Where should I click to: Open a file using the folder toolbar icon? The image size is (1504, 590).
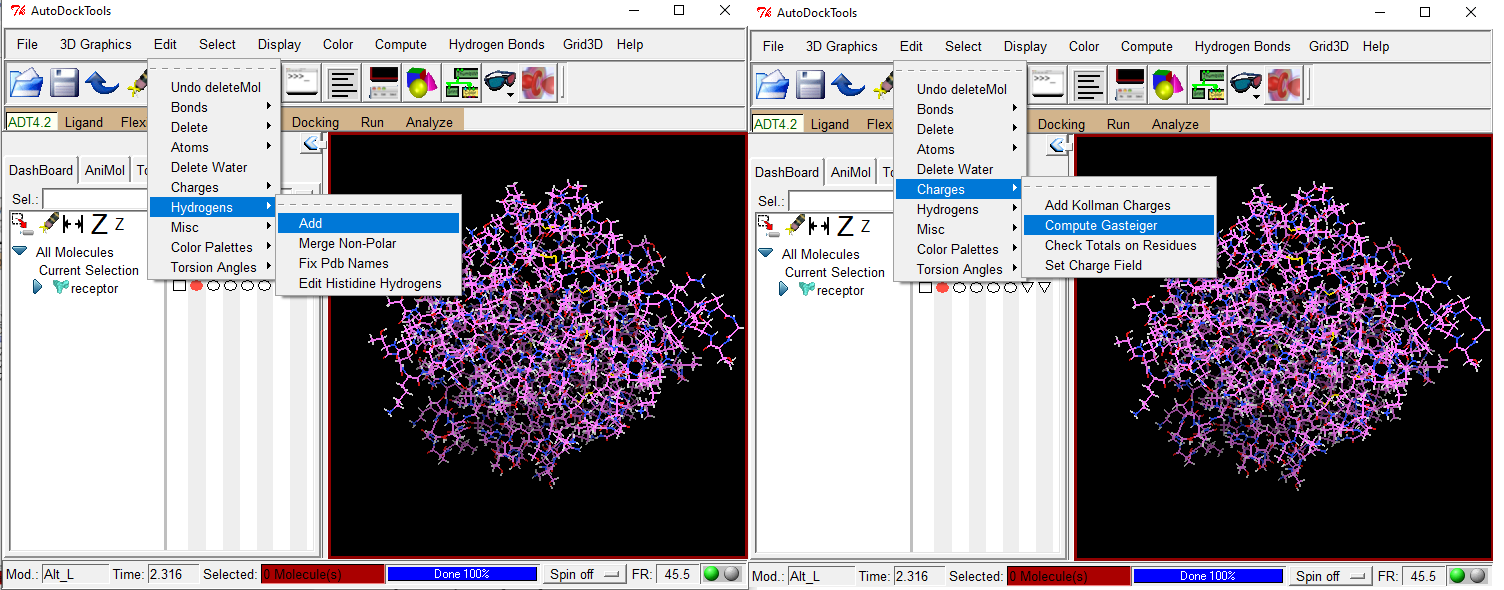coord(25,84)
